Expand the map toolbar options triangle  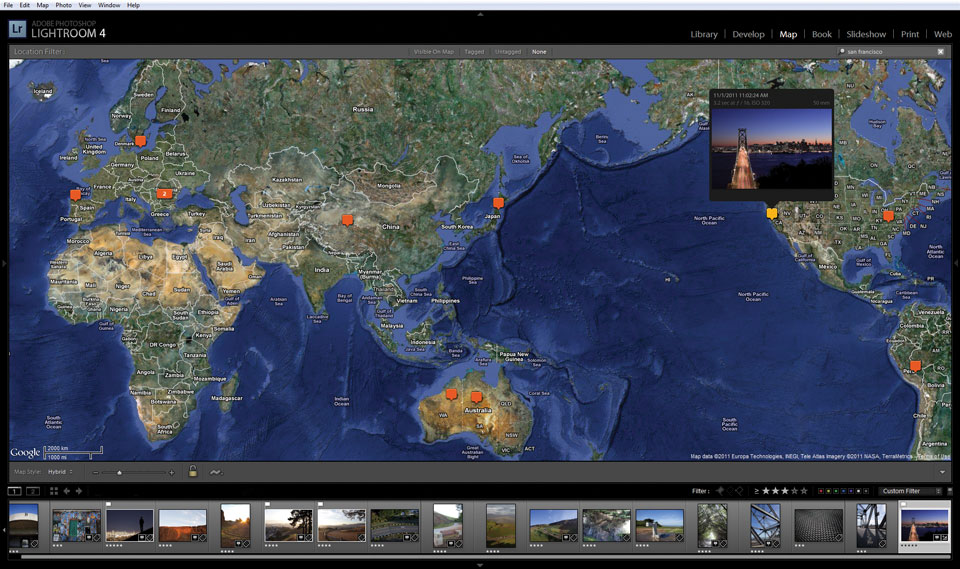[942, 472]
